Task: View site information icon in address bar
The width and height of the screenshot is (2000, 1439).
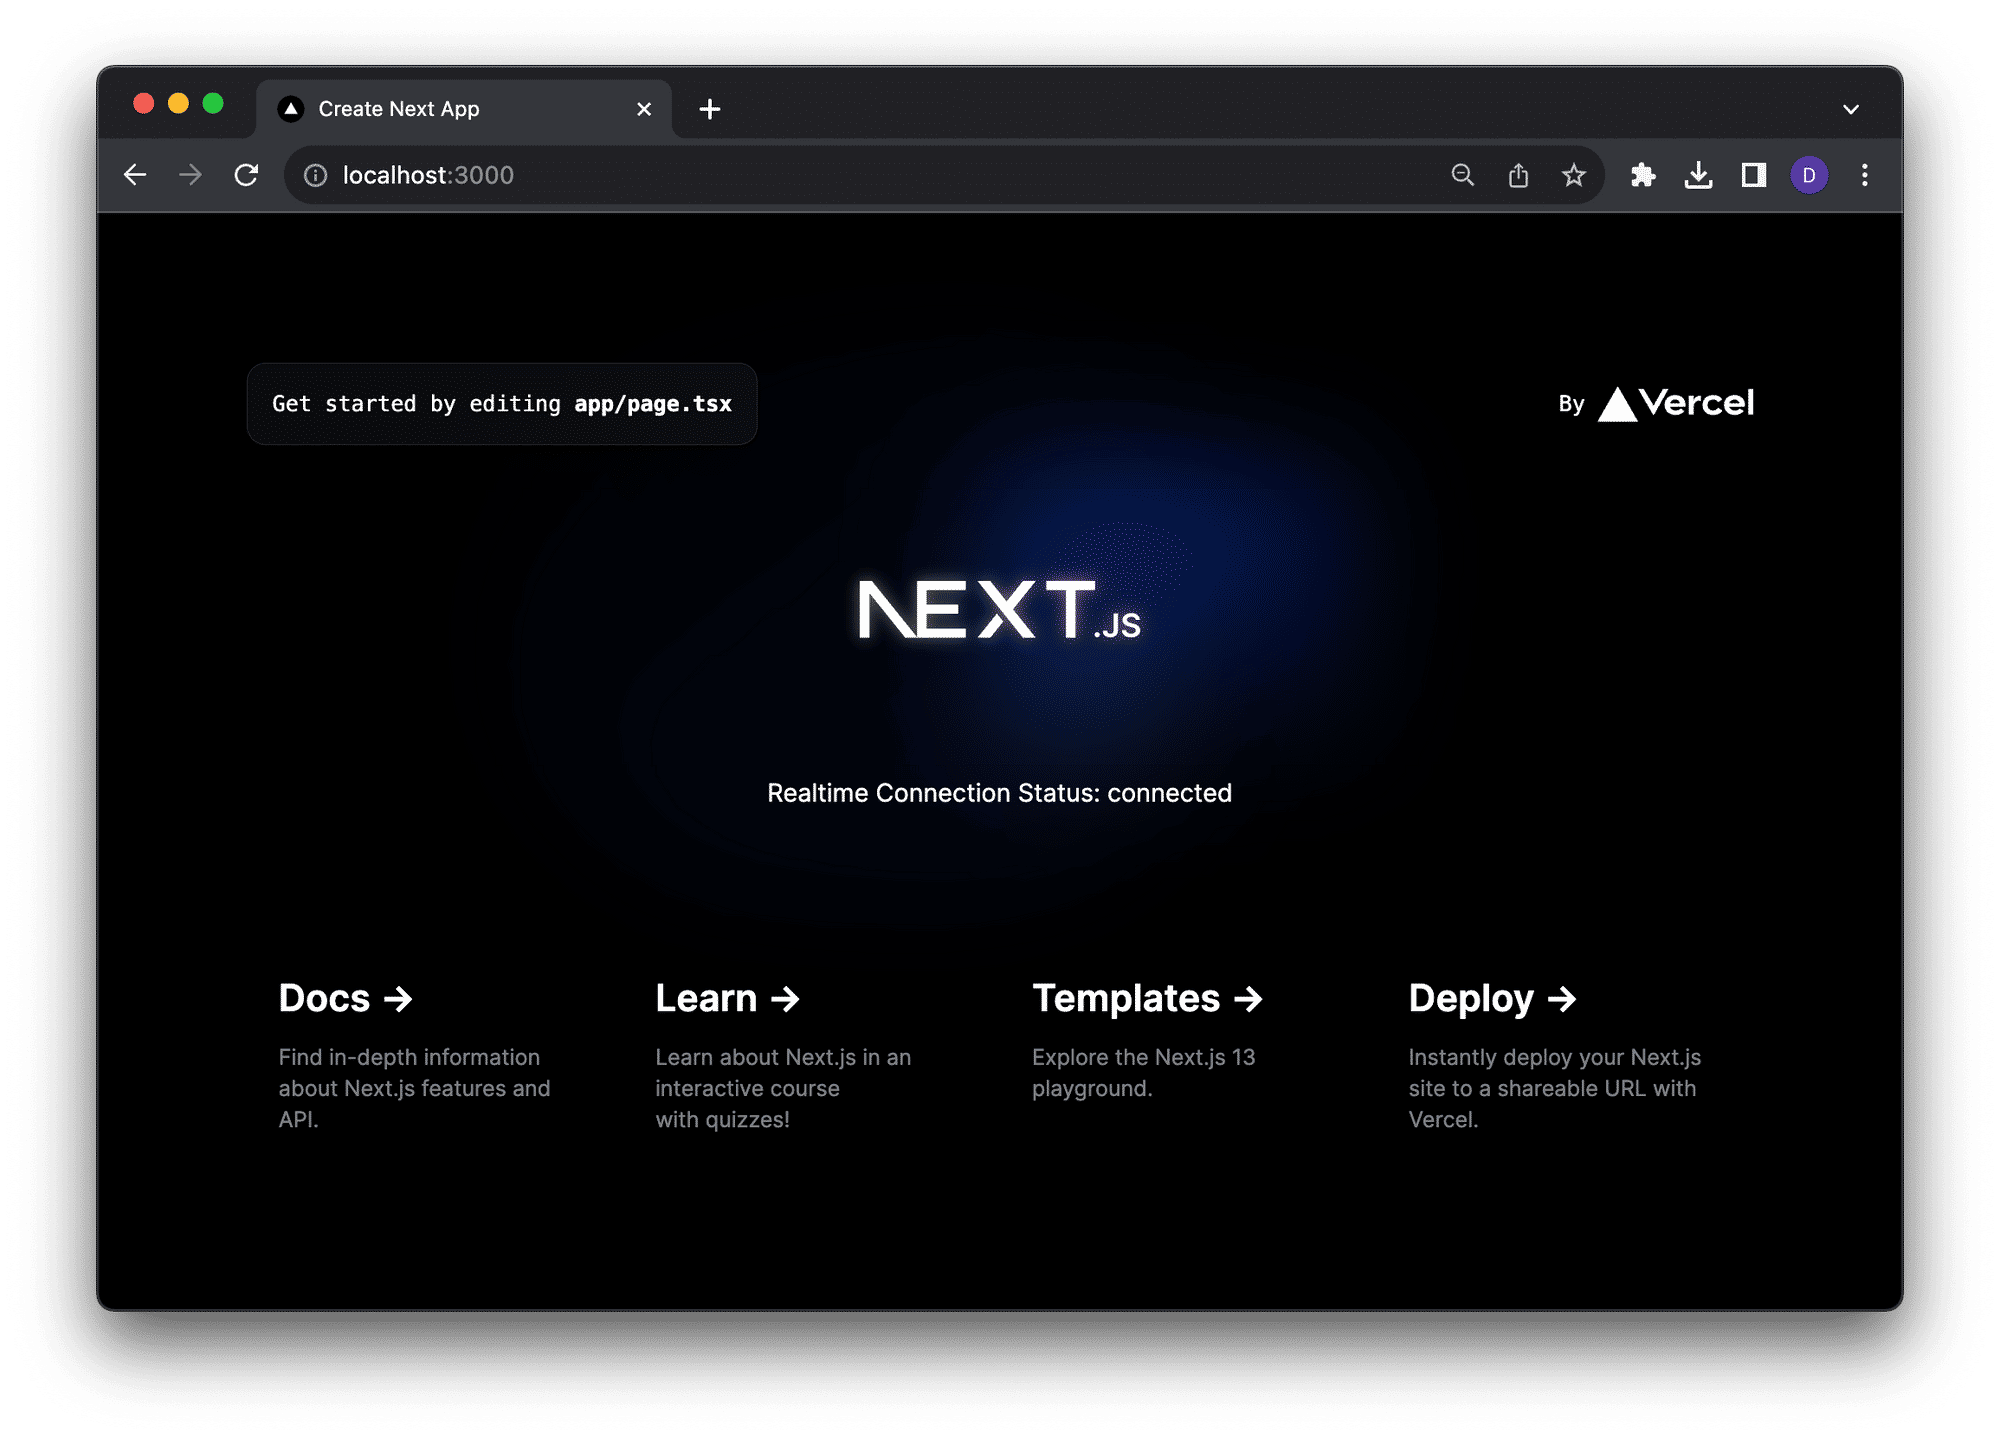Action: [x=316, y=176]
